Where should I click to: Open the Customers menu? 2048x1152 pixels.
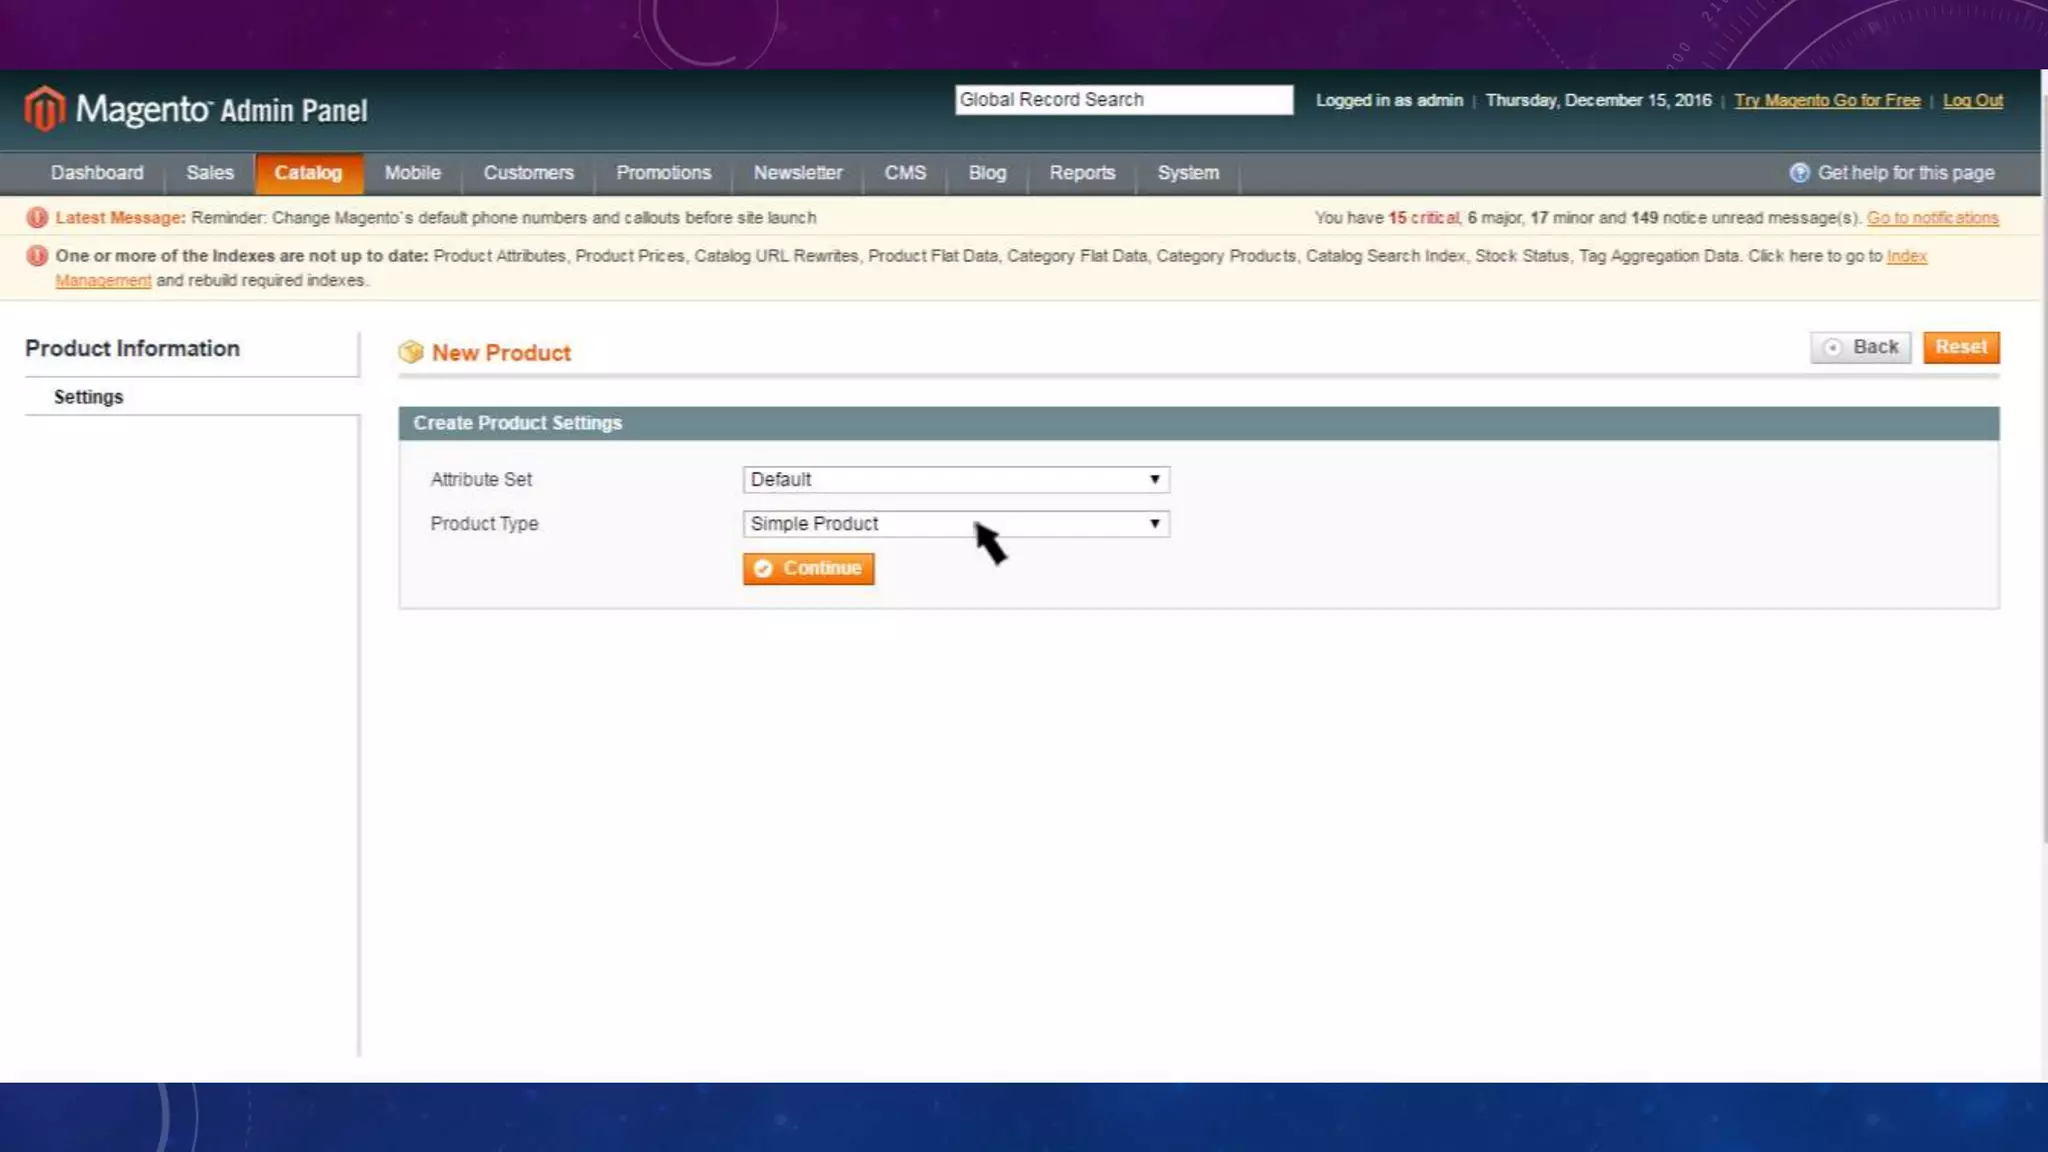(528, 173)
